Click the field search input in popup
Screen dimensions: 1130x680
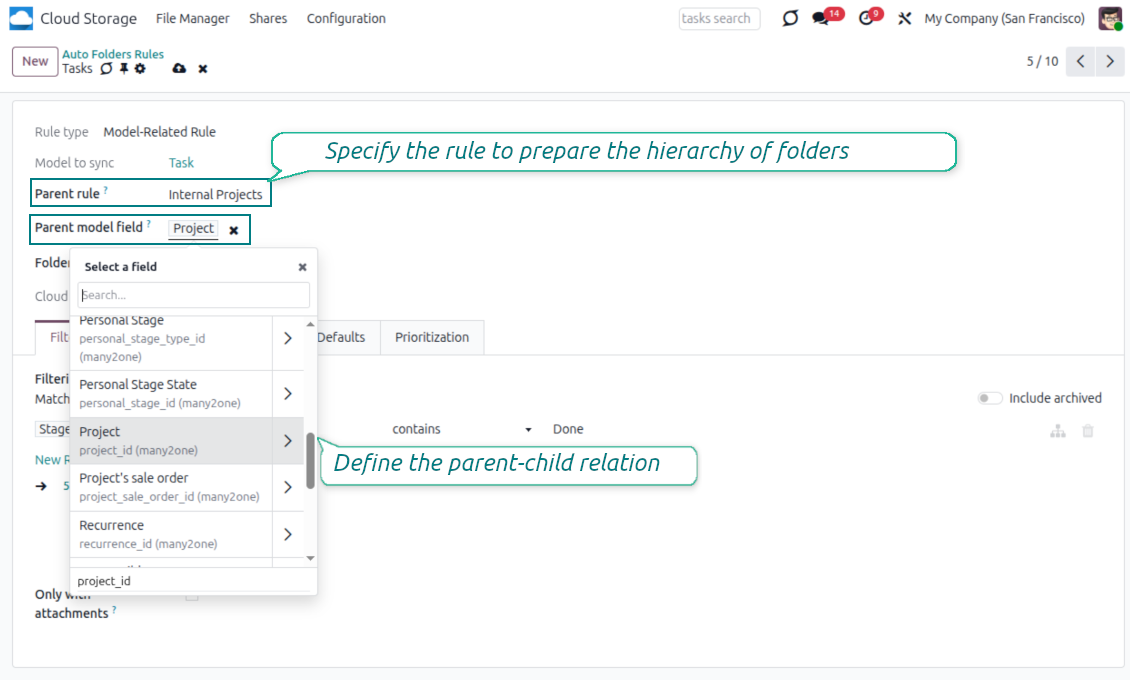tap(194, 295)
